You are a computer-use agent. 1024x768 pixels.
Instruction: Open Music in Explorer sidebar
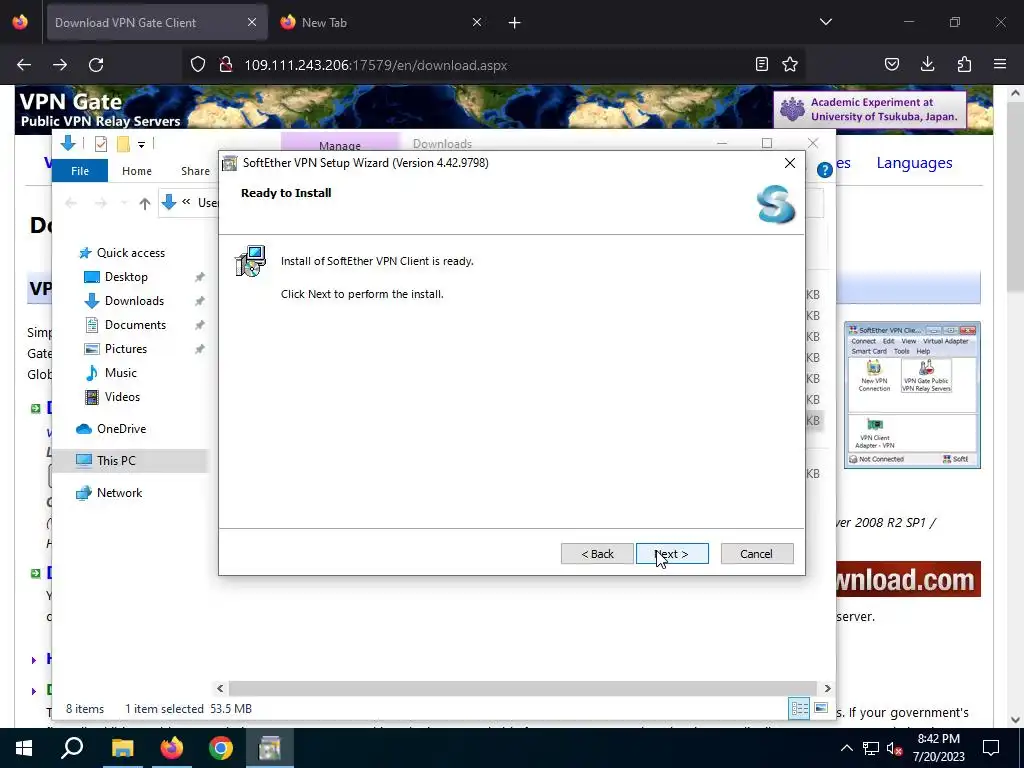pyautogui.click(x=120, y=373)
